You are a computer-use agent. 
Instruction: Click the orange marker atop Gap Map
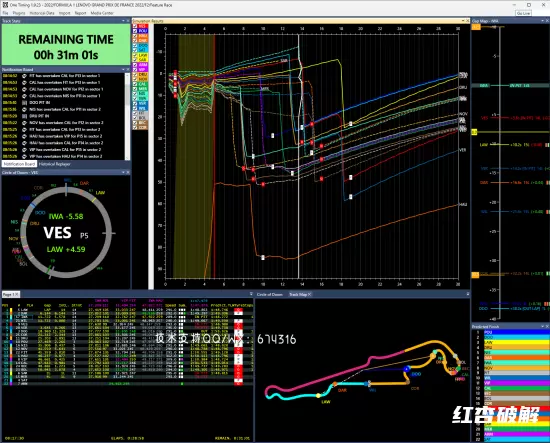(x=476, y=27)
